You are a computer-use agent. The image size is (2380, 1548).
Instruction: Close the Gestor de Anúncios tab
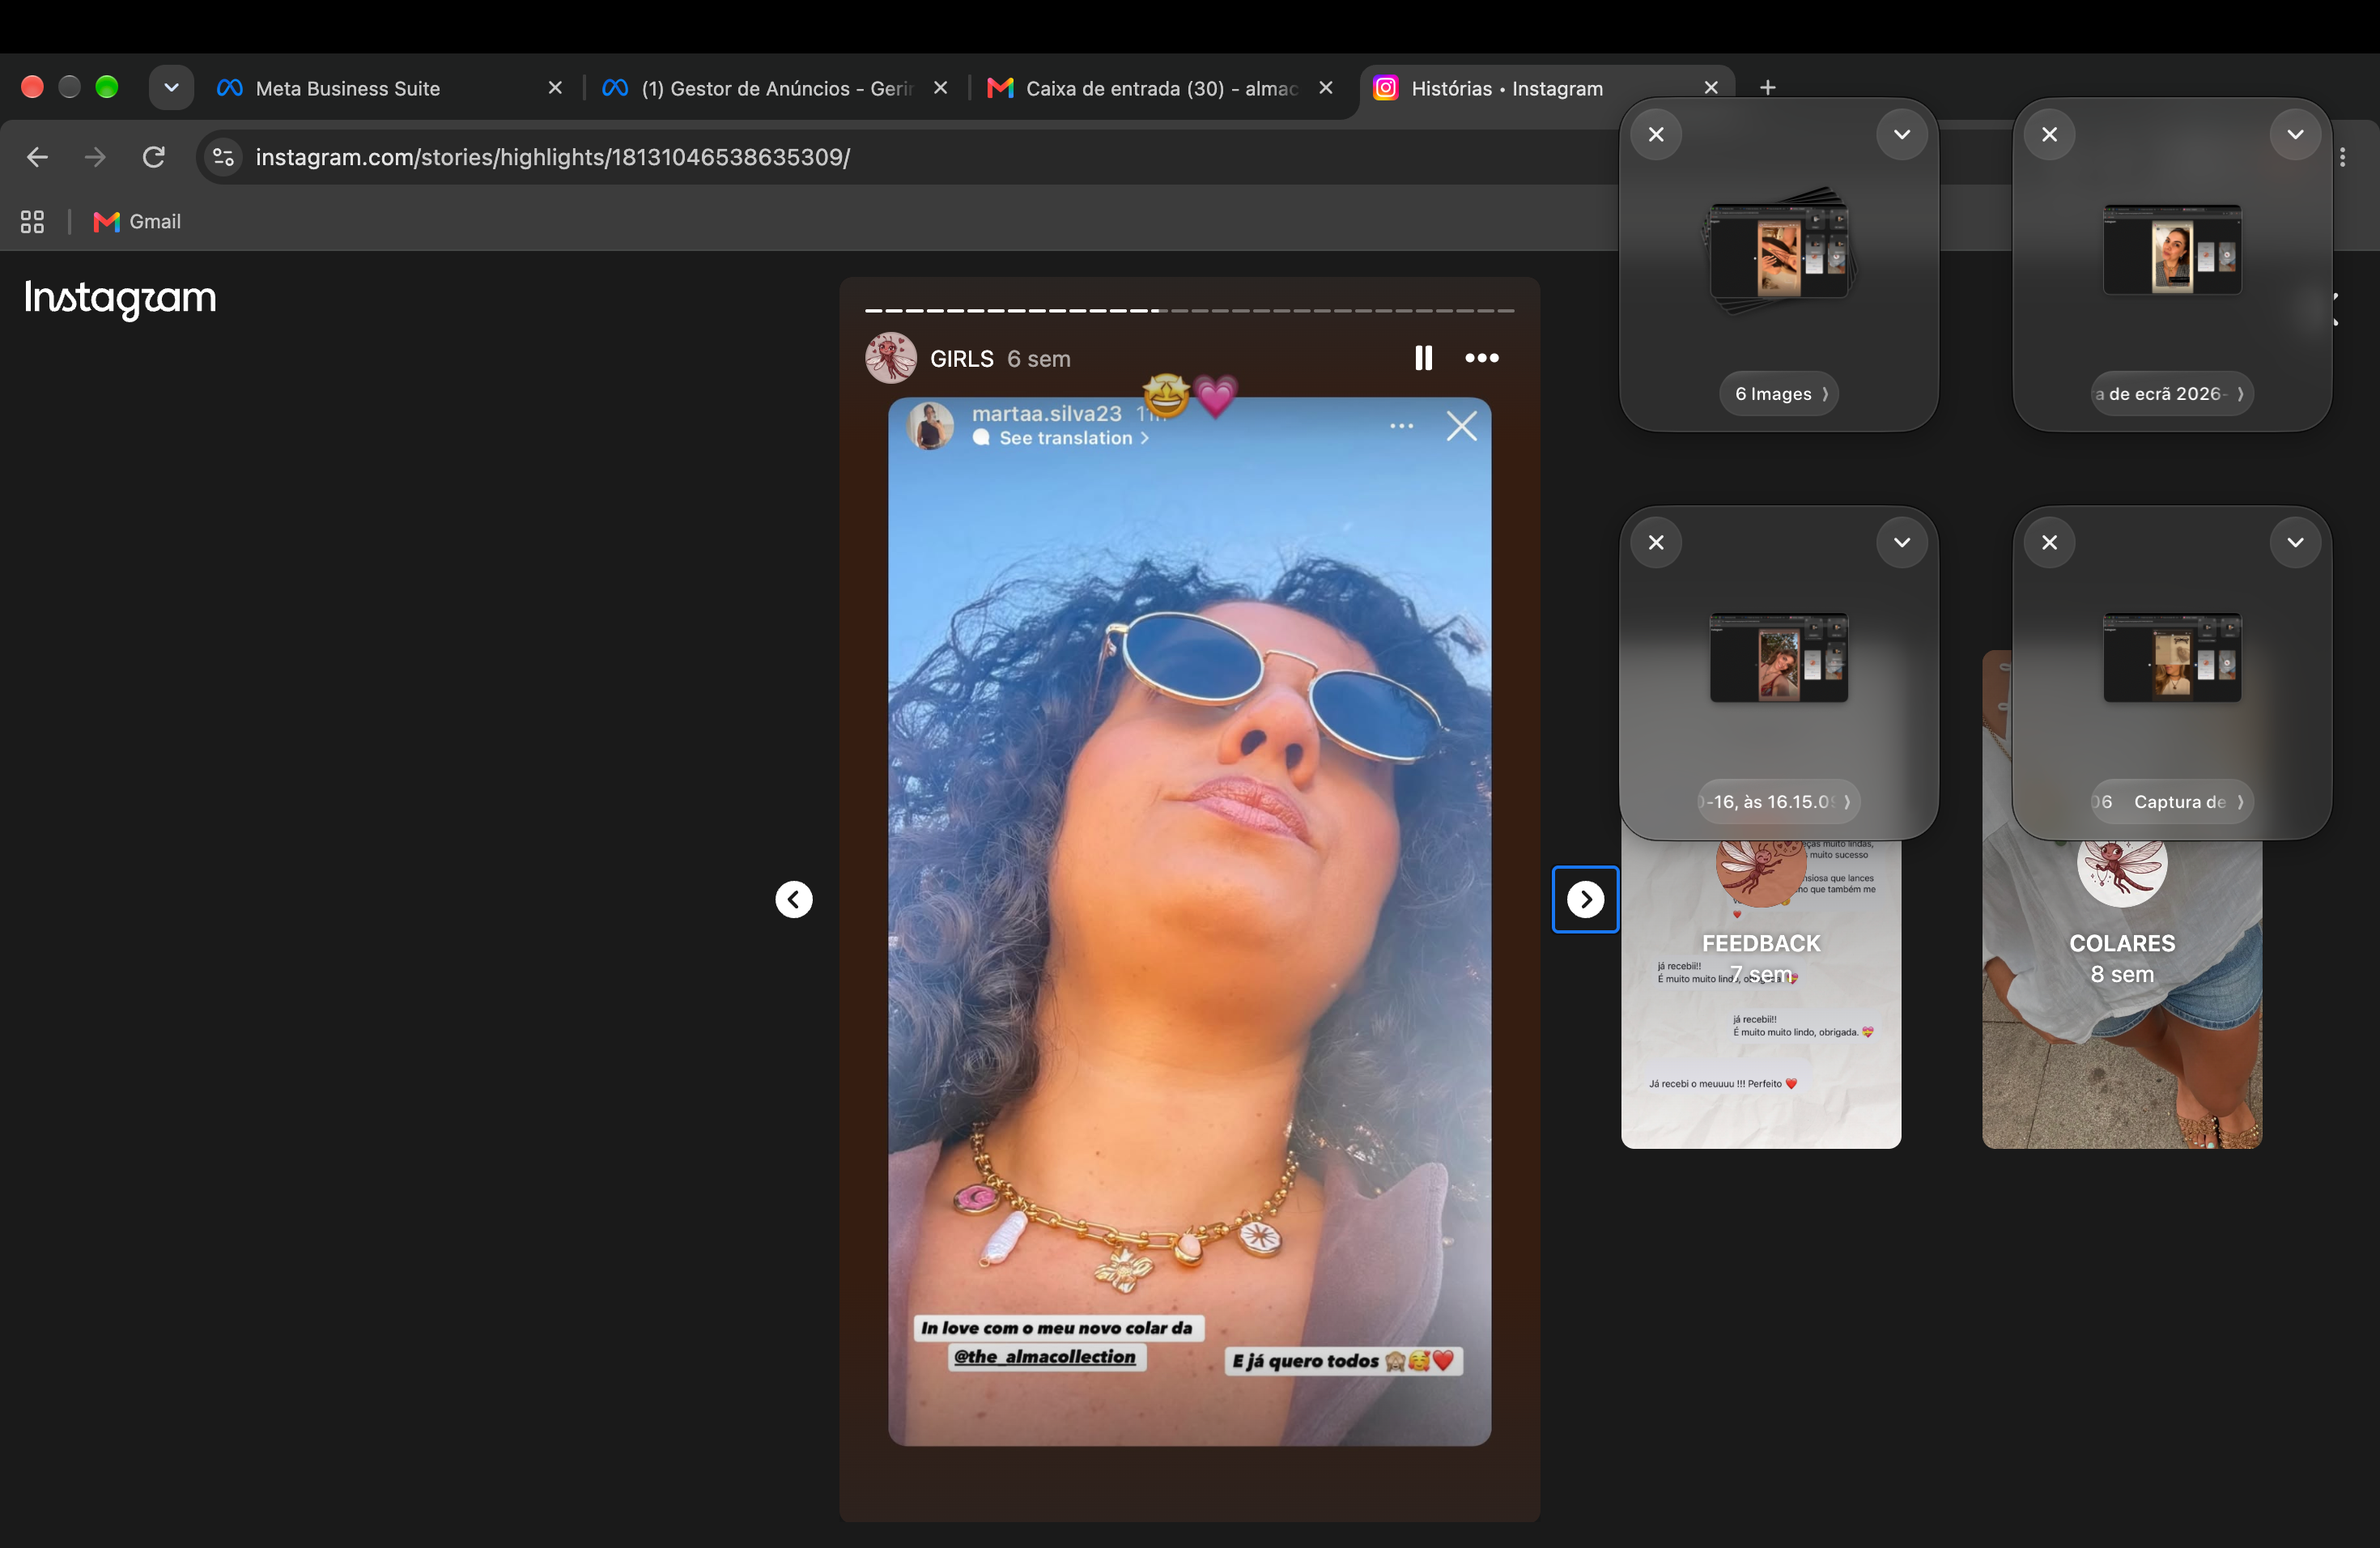coord(940,88)
